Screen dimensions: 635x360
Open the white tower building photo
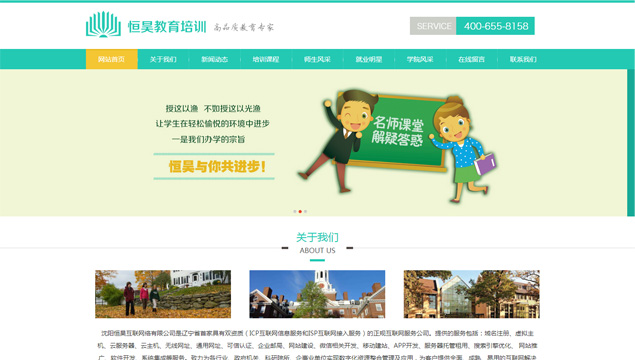click(317, 294)
